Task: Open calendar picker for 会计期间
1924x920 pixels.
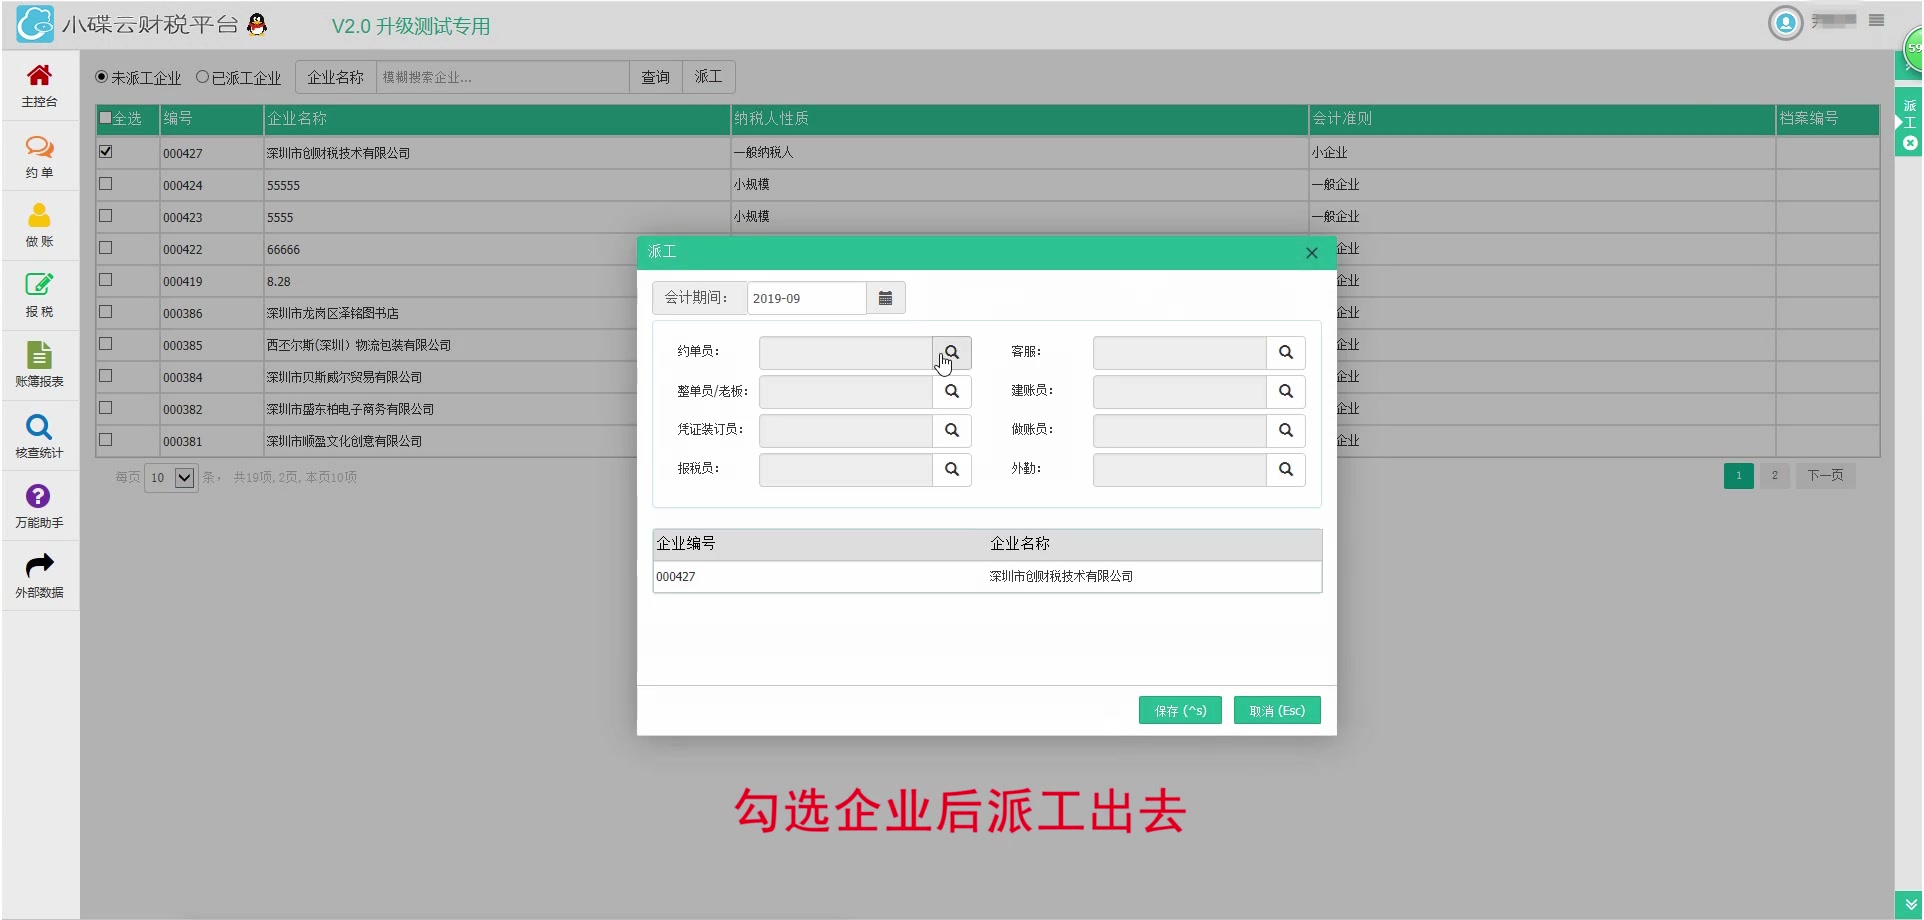Action: (885, 298)
